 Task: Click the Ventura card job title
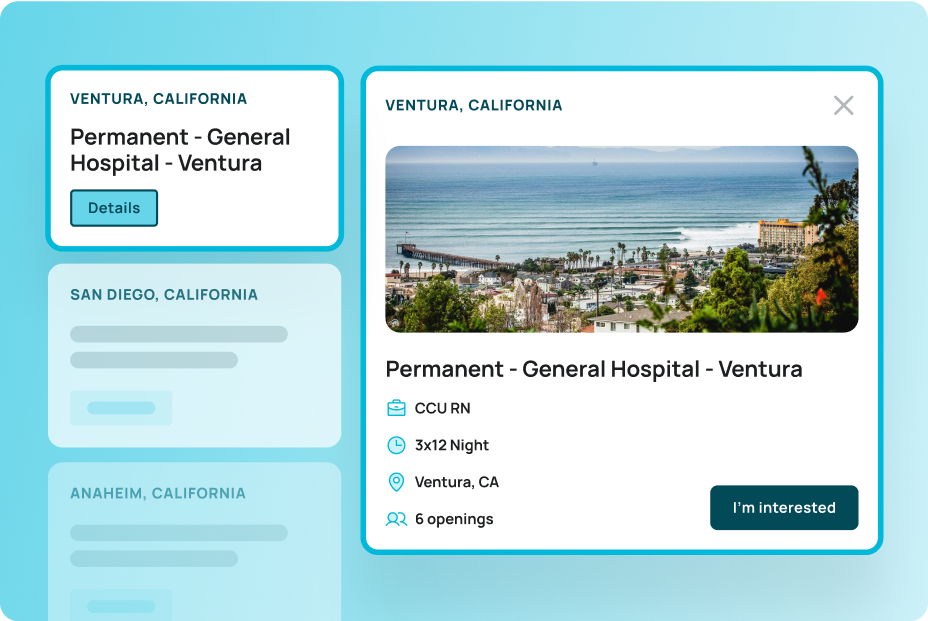tap(180, 150)
